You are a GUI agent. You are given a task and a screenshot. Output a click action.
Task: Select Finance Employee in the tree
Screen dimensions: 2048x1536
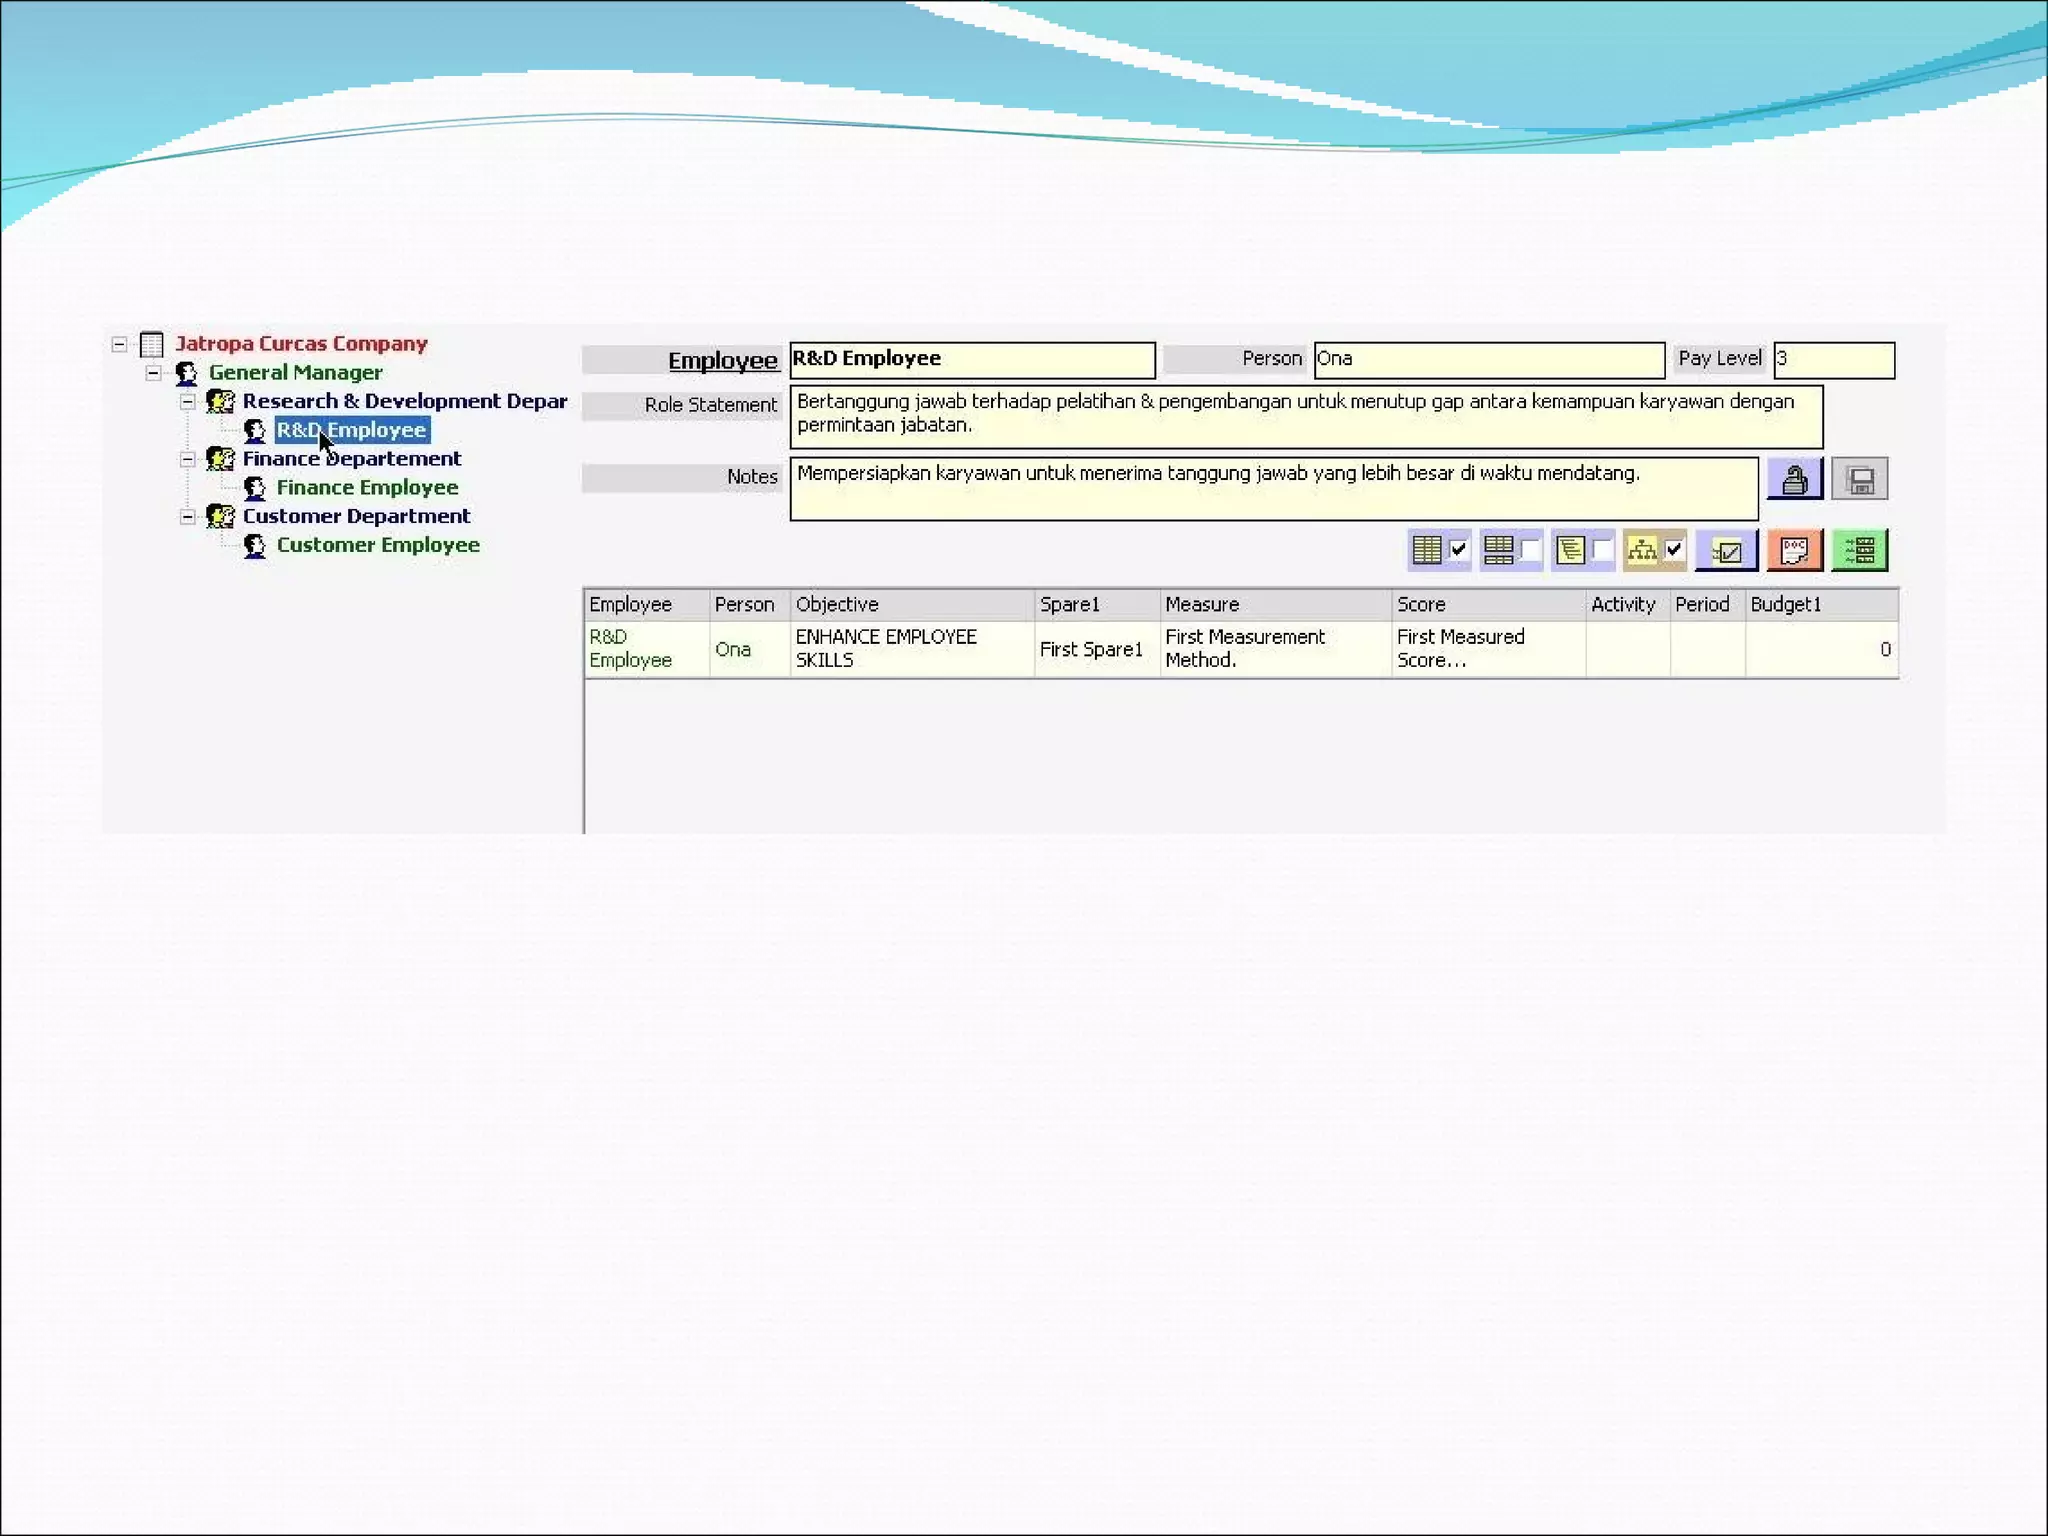coord(367,488)
